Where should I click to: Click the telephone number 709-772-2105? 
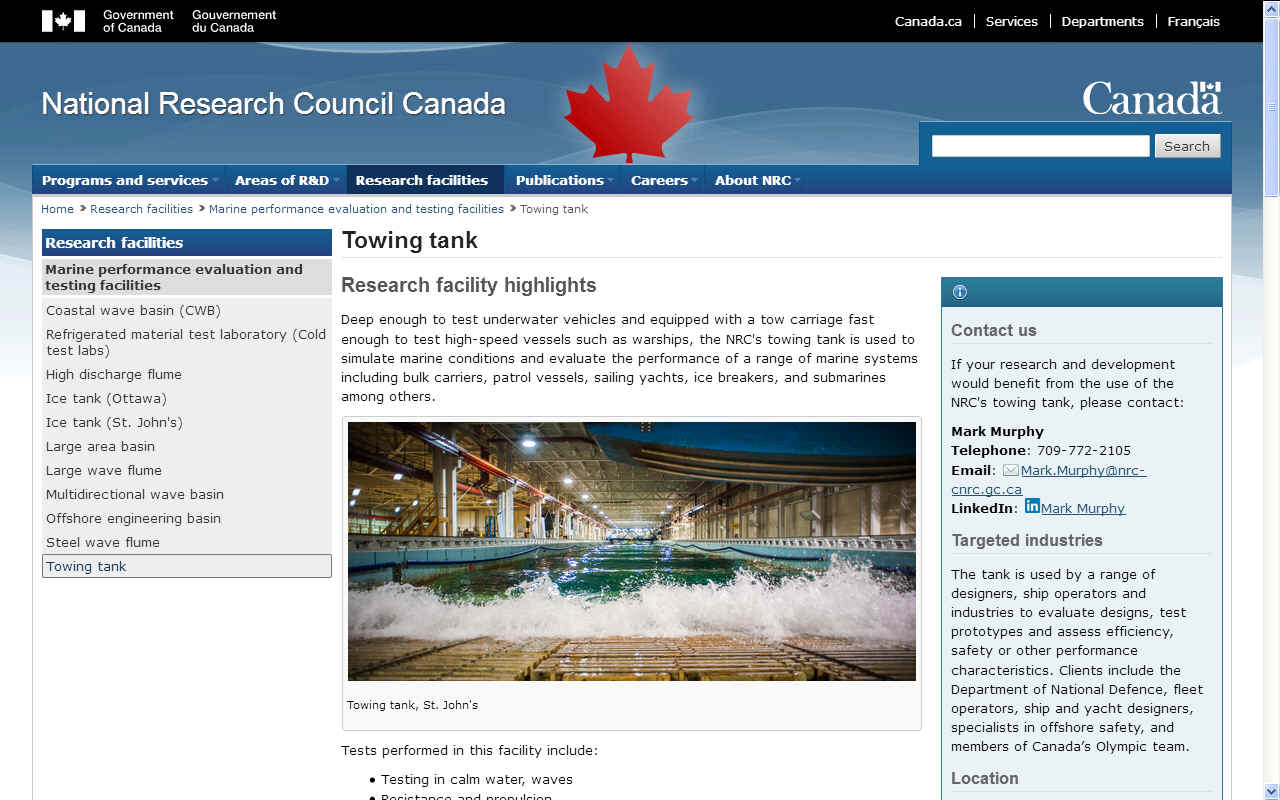point(1084,451)
